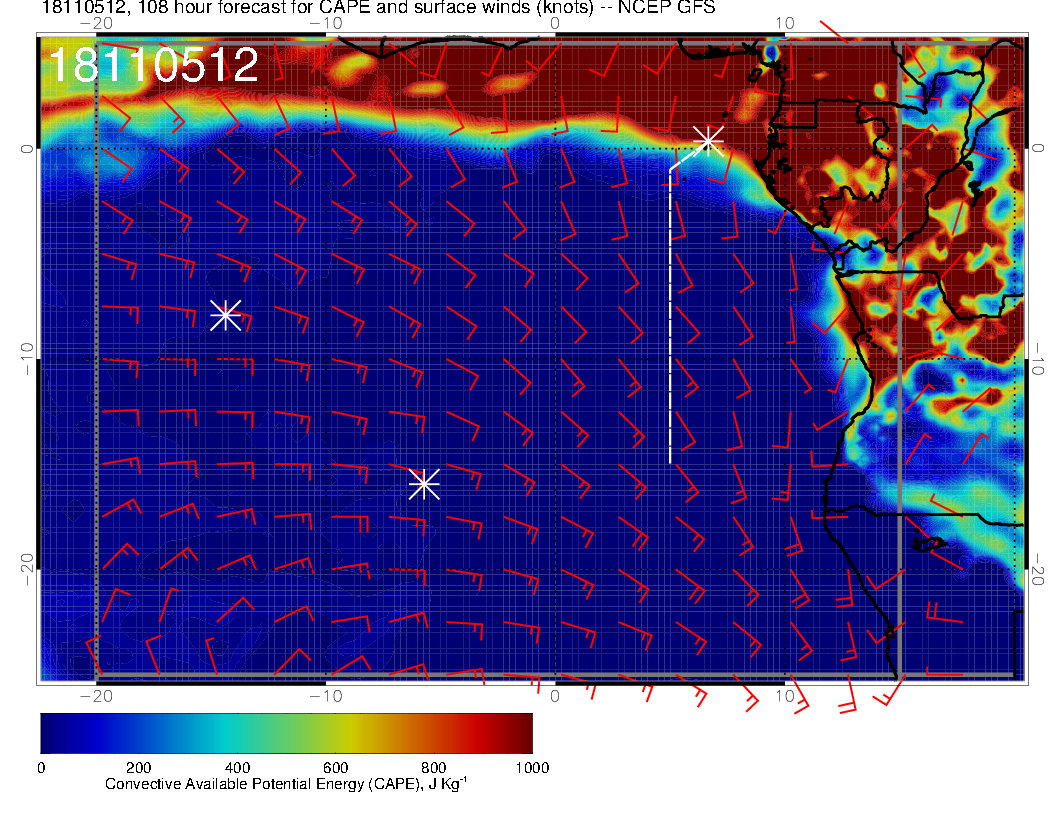
Task: Click the white asterisk marker nearest the equator
Action: (x=708, y=140)
